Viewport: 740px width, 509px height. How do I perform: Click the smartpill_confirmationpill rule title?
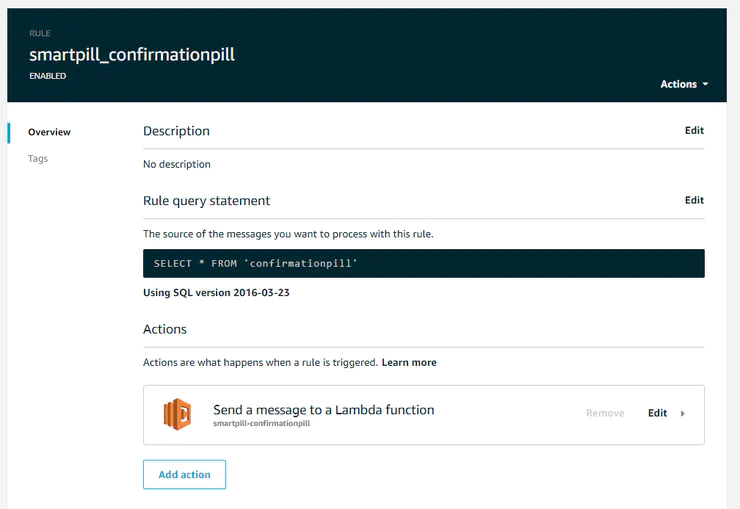coord(132,54)
